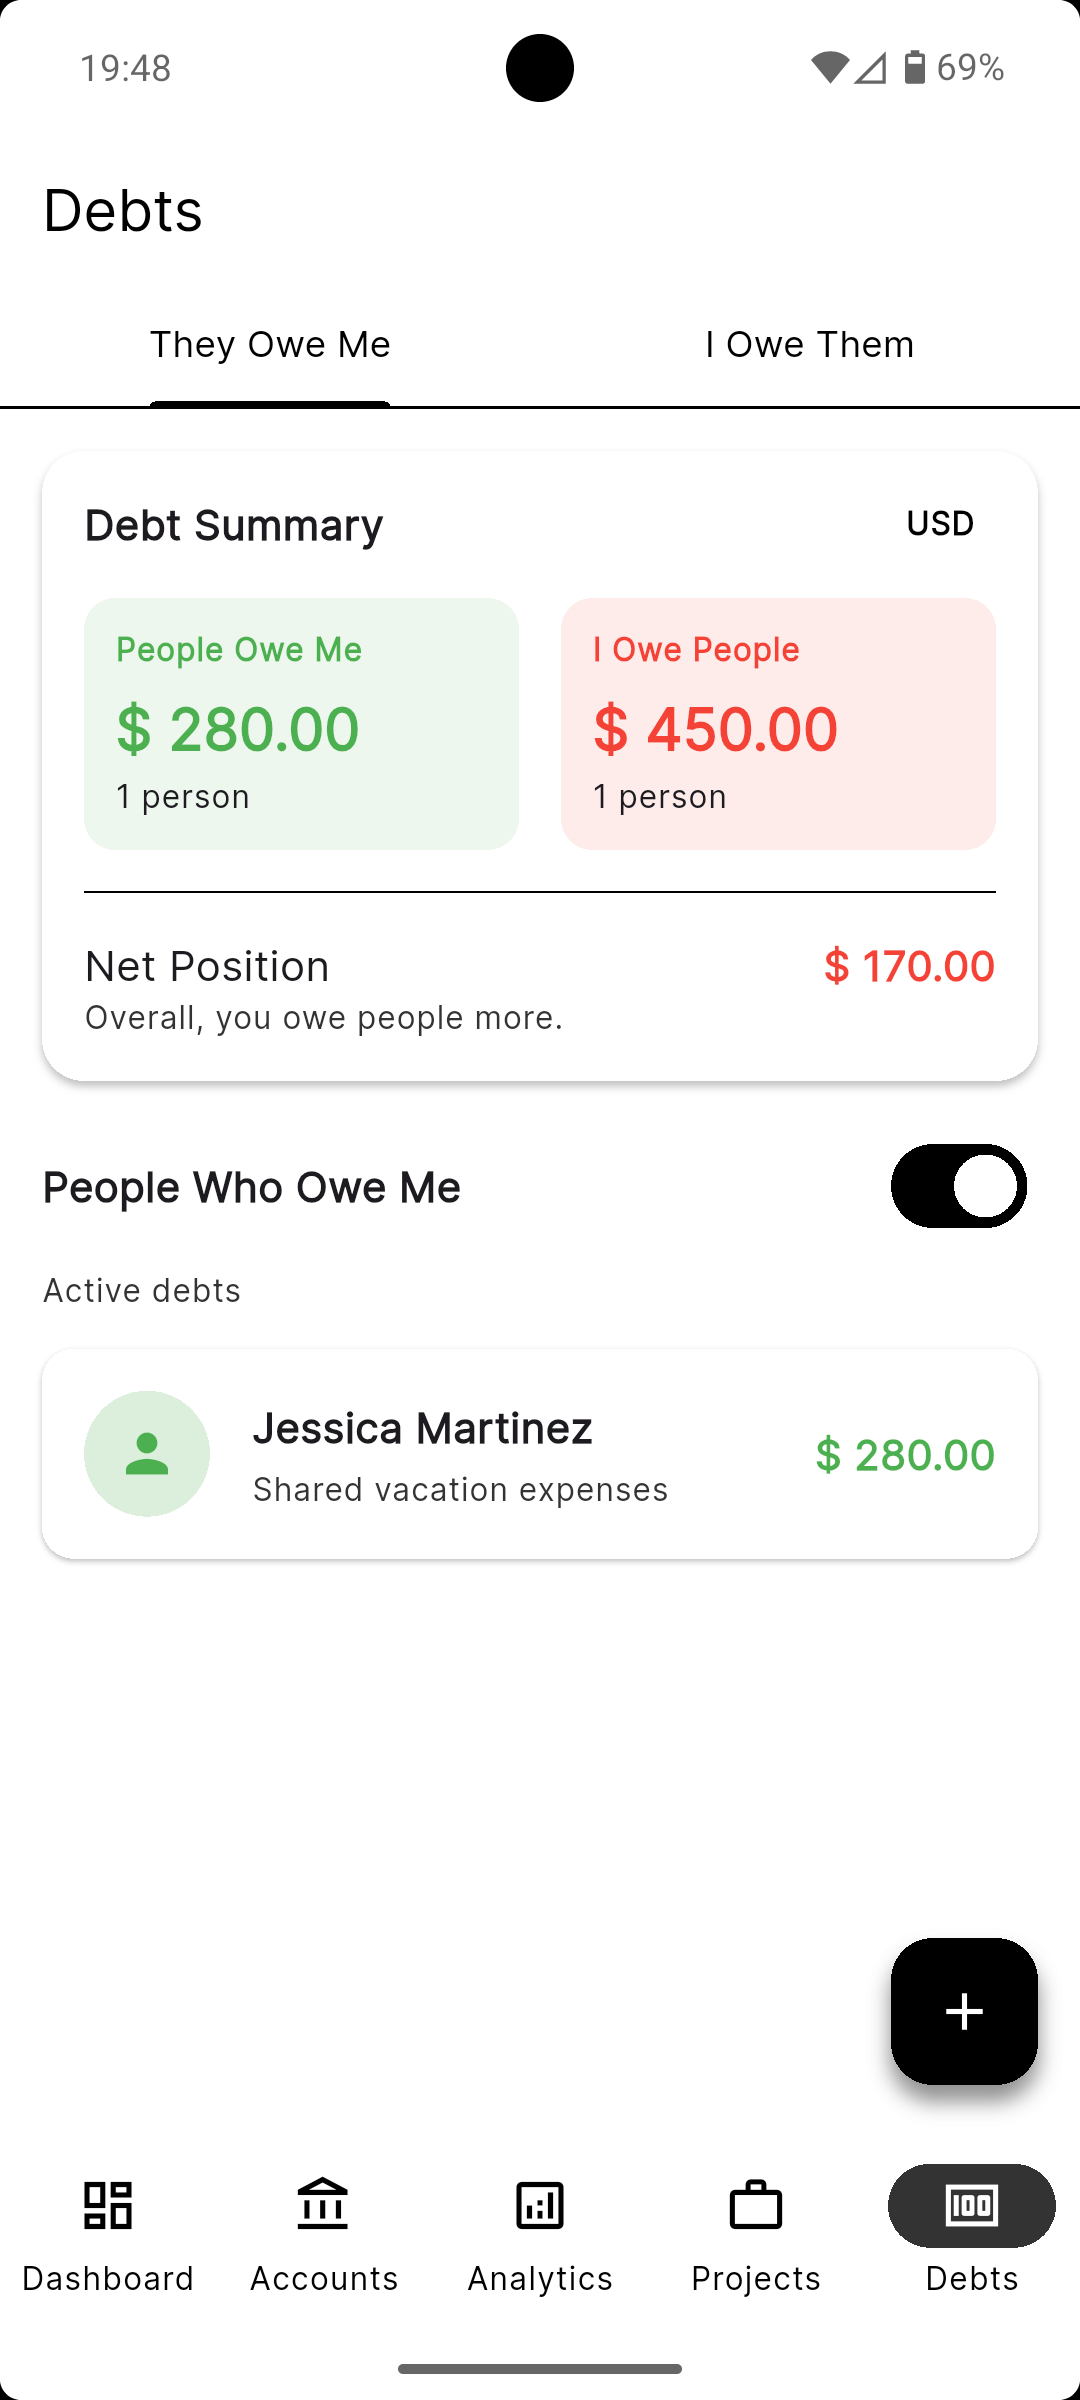The width and height of the screenshot is (1080, 2400).
Task: Open the Analytics chart icon
Action: pos(540,2205)
